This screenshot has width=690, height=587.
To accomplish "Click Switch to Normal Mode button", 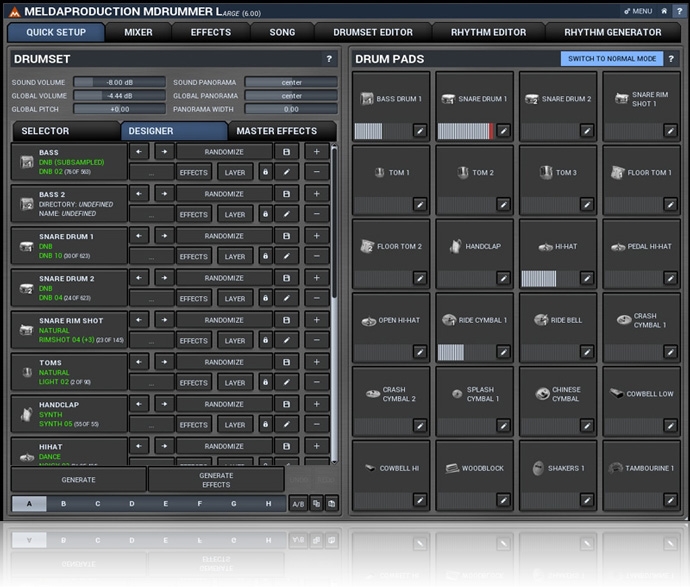I will tap(612, 59).
